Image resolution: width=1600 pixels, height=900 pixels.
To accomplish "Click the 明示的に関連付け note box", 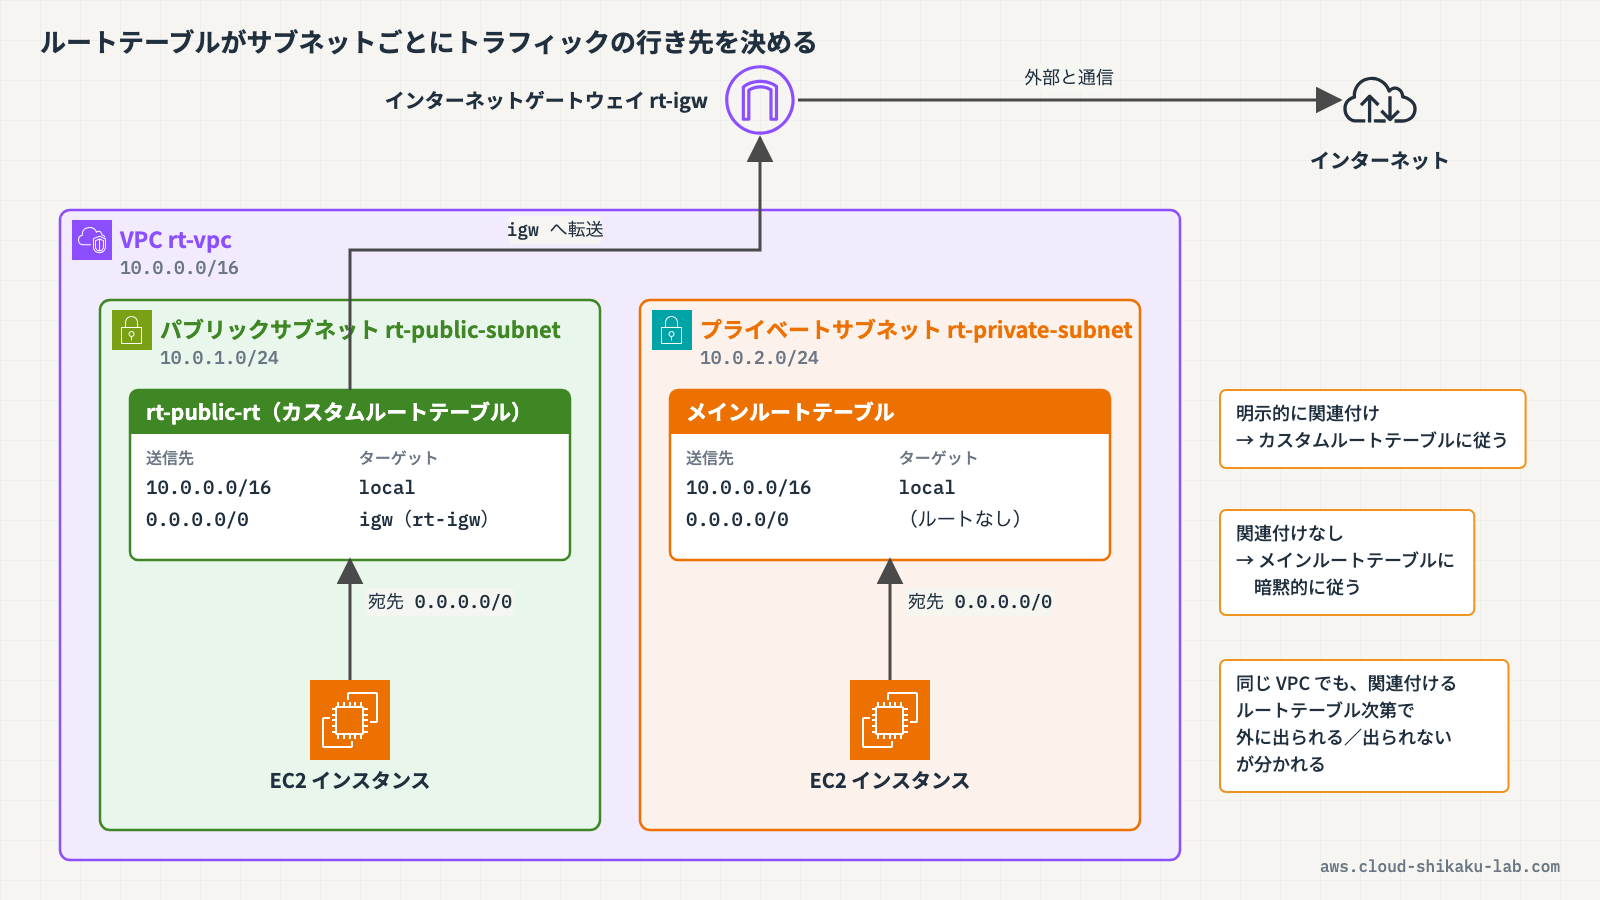I will [1373, 429].
